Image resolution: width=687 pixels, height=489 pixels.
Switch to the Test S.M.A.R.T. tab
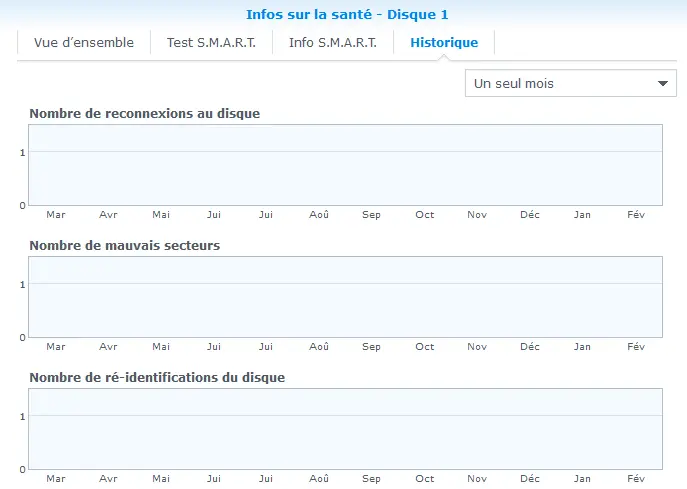211,43
